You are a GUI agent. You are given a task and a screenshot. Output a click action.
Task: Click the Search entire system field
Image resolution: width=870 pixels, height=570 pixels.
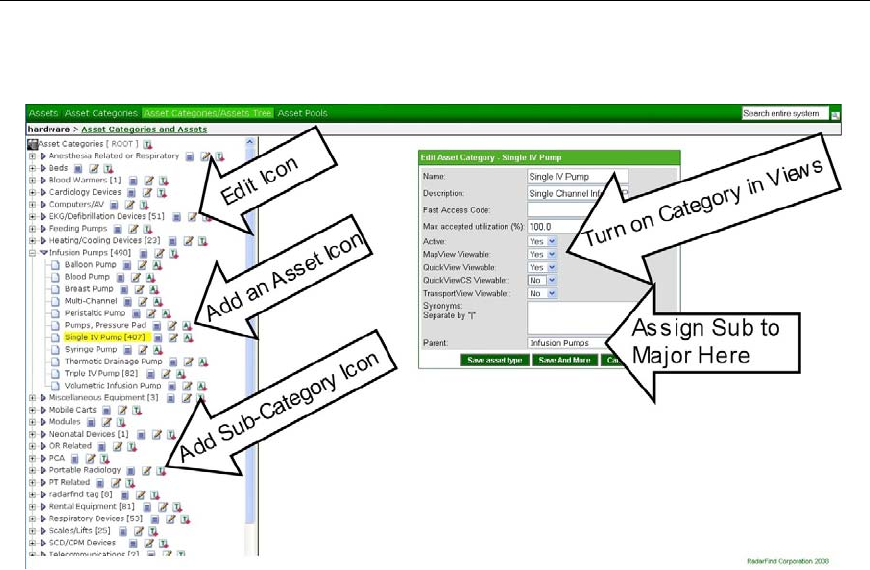[785, 113]
